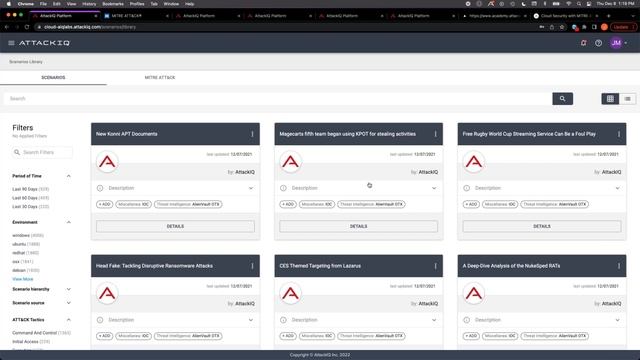The image size is (640, 360).
Task: Open the History menu in menu bar
Action: tap(89, 4)
